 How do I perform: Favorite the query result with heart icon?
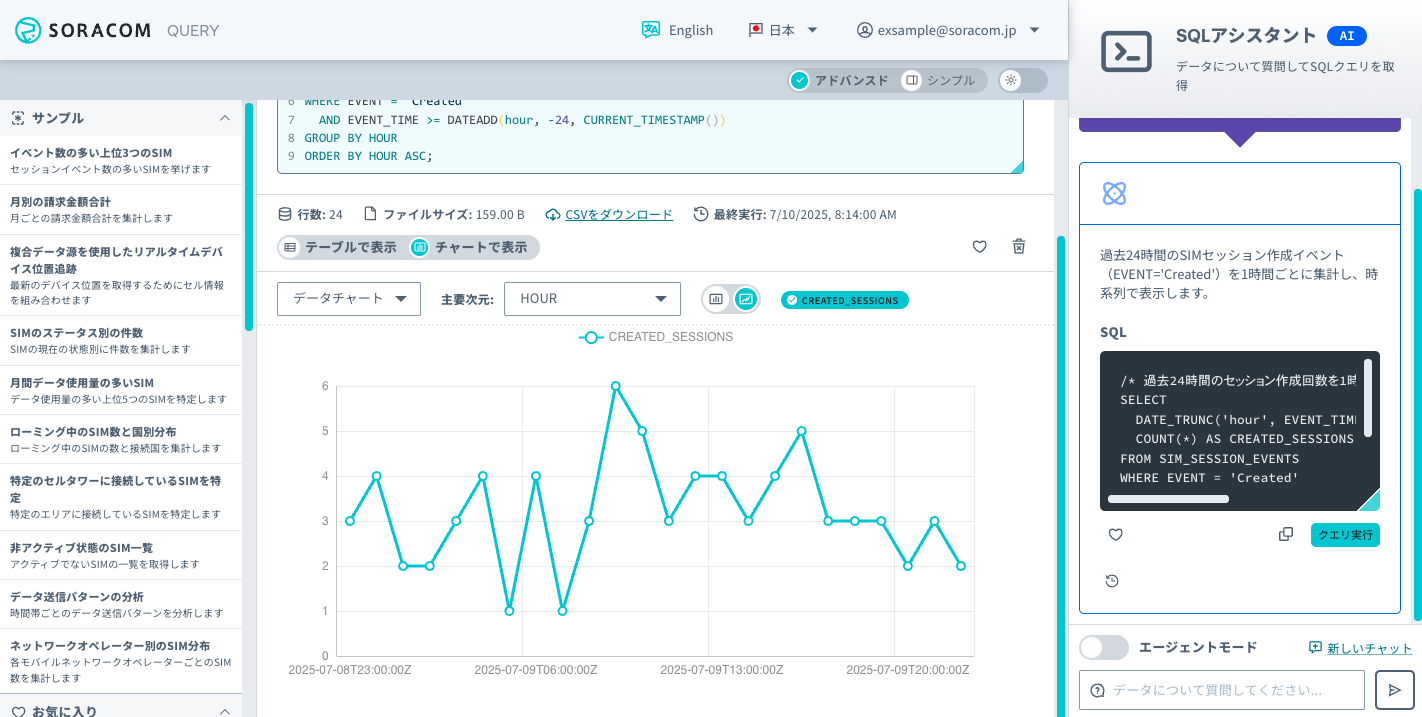[980, 246]
